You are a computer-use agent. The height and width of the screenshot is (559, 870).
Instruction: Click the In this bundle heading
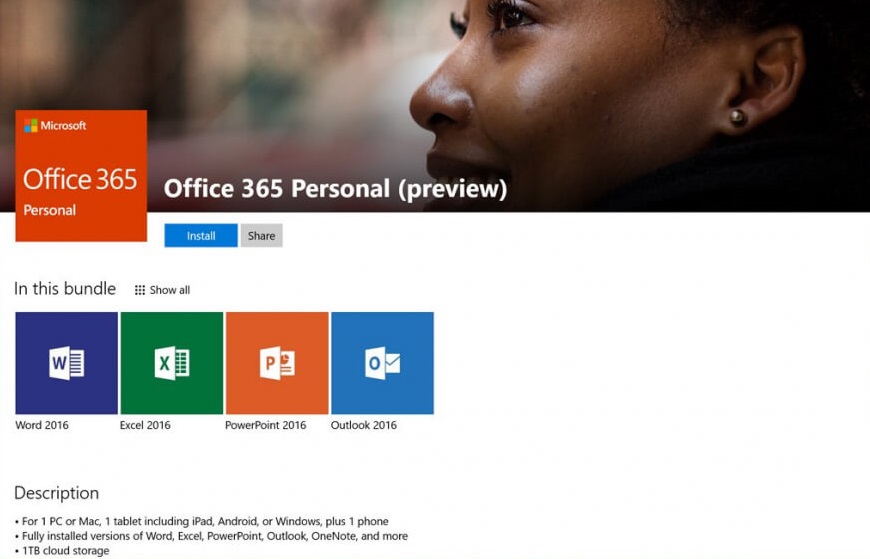click(65, 289)
